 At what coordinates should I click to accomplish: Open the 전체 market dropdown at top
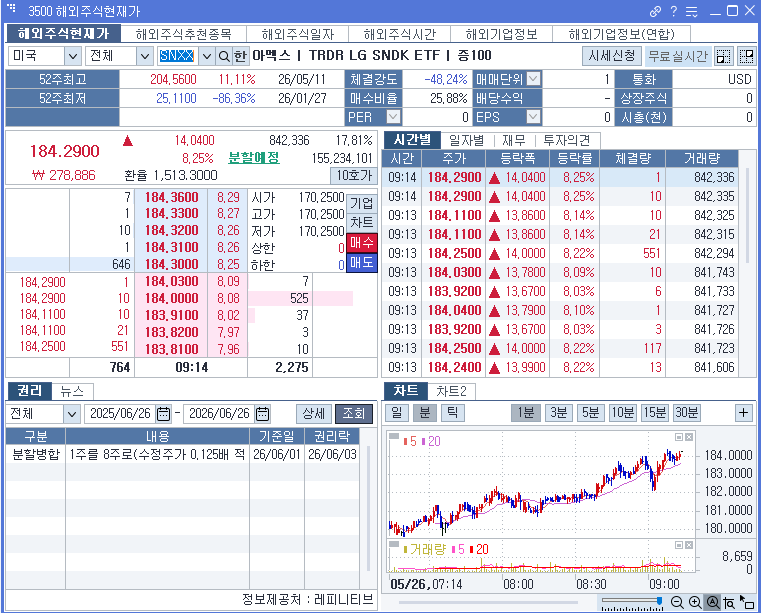[145, 56]
